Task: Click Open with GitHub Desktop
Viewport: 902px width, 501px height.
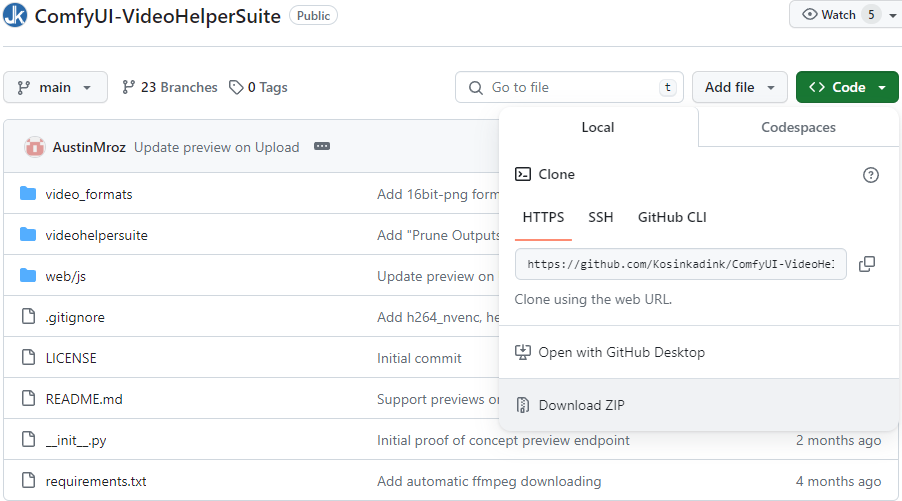Action: 698,352
